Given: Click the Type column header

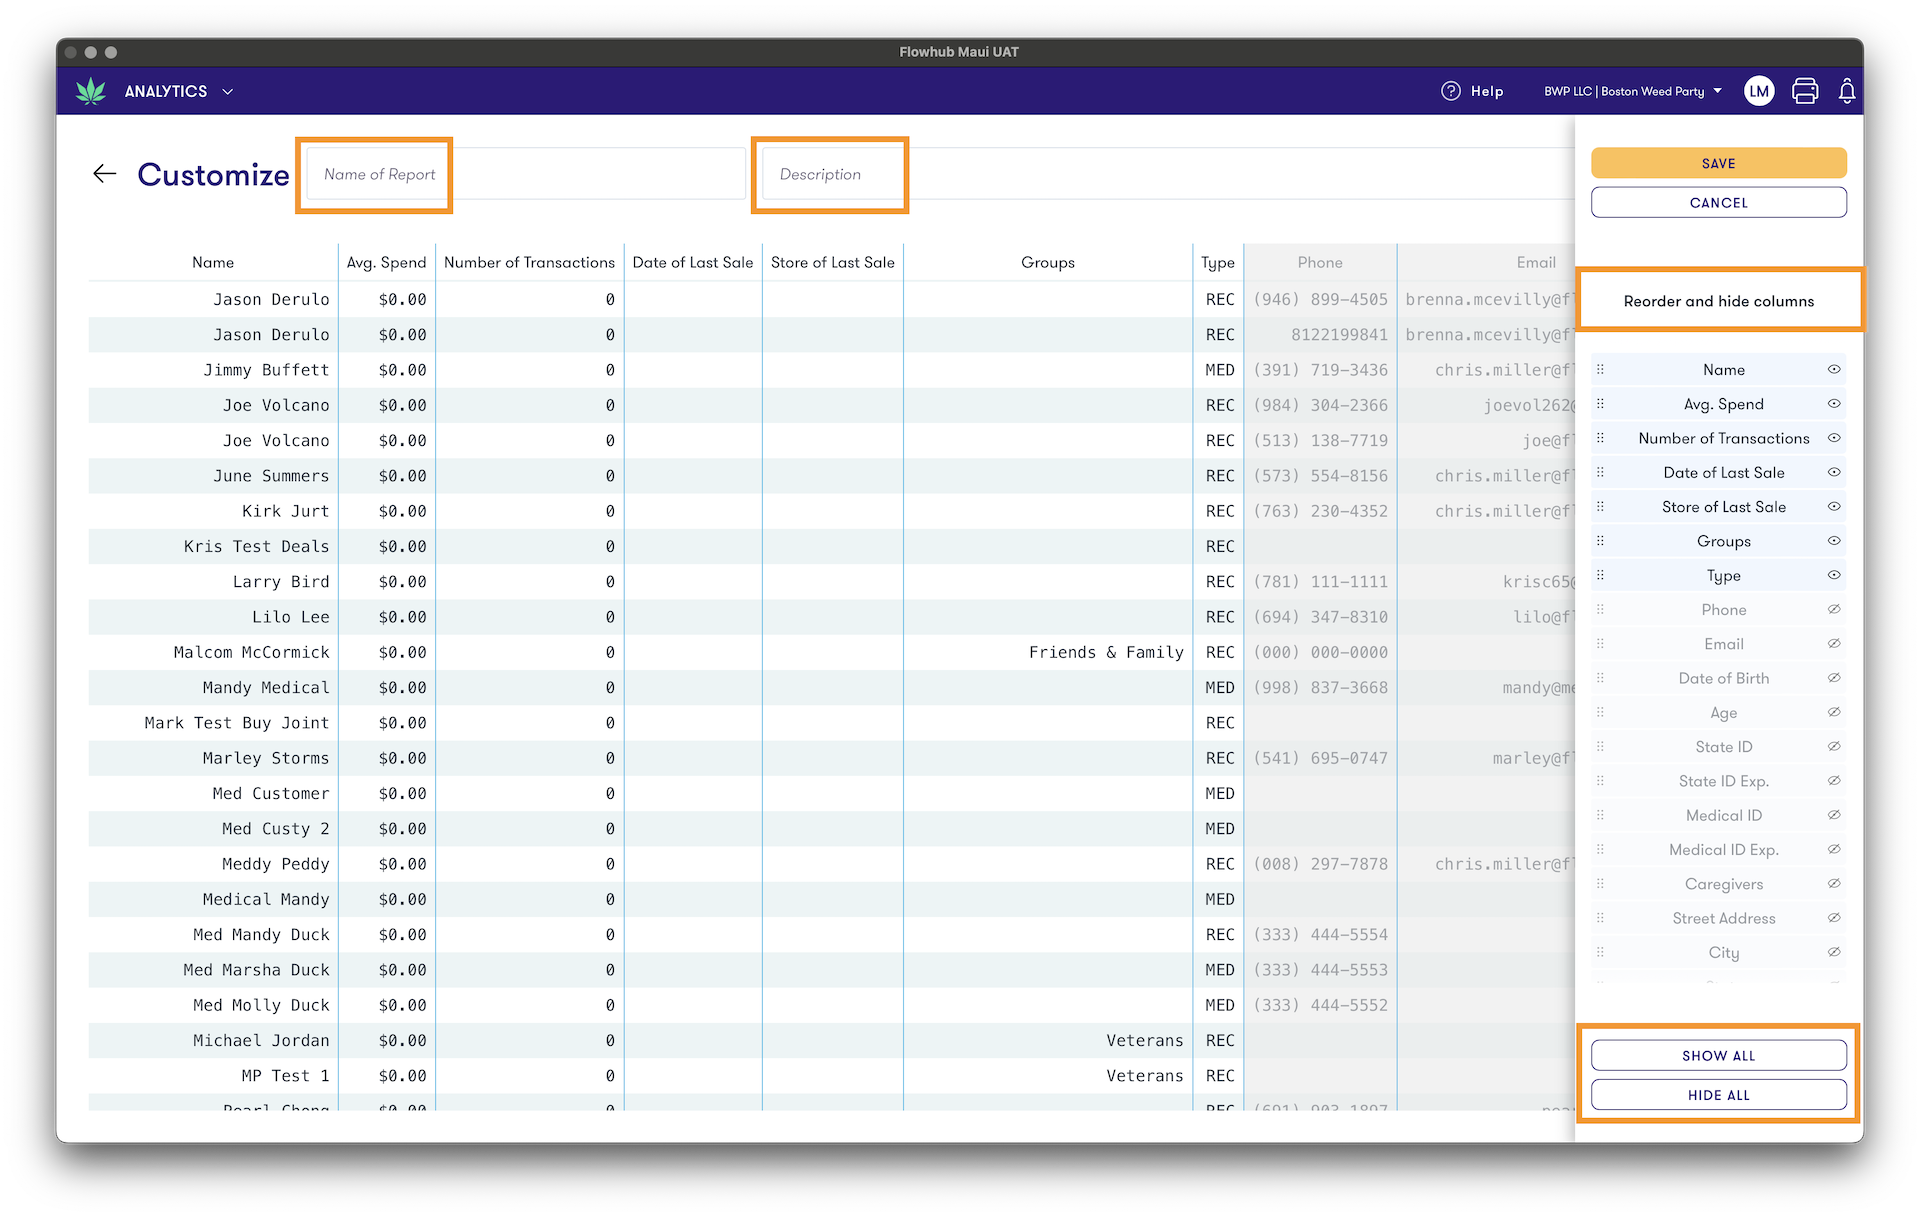Looking at the screenshot, I should [1217, 262].
